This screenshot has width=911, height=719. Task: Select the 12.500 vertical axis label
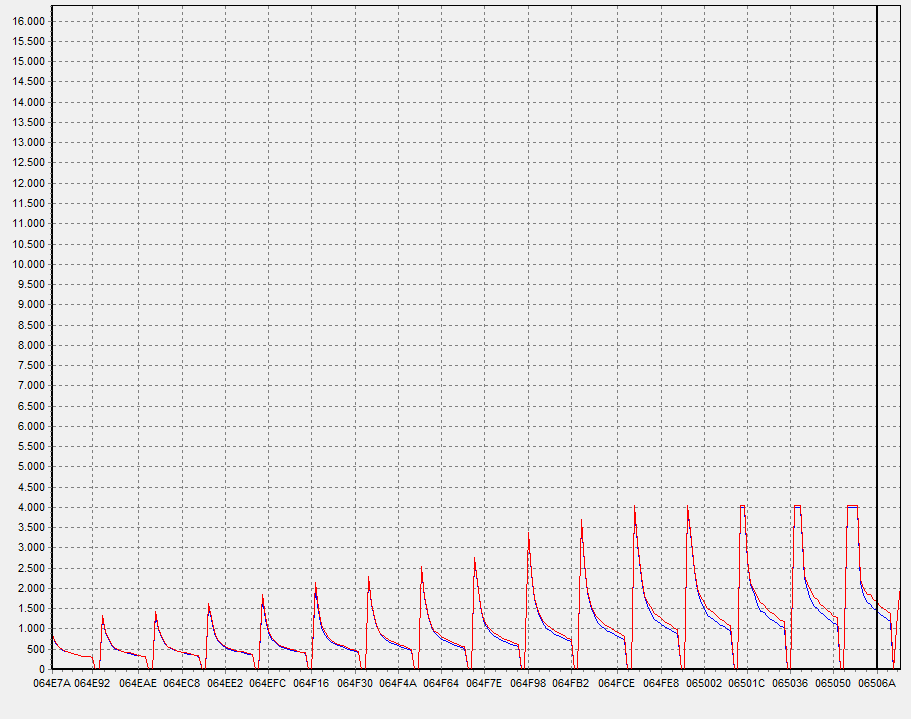coord(28,163)
